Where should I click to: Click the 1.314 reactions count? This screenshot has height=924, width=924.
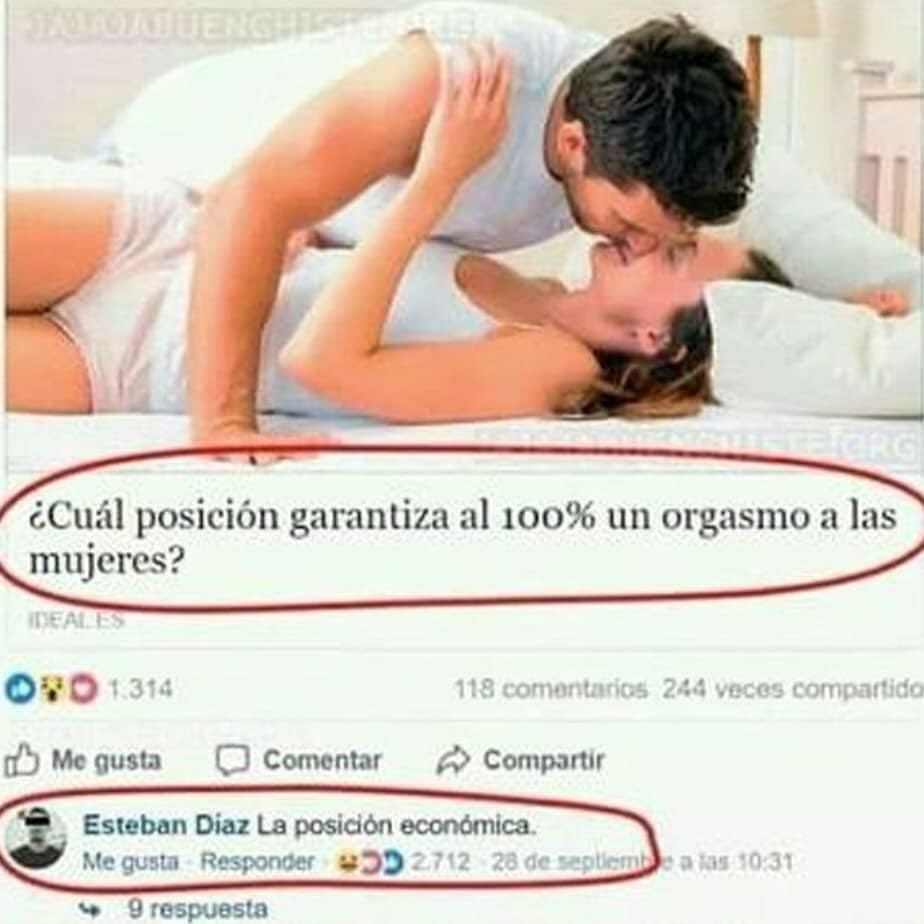141,688
